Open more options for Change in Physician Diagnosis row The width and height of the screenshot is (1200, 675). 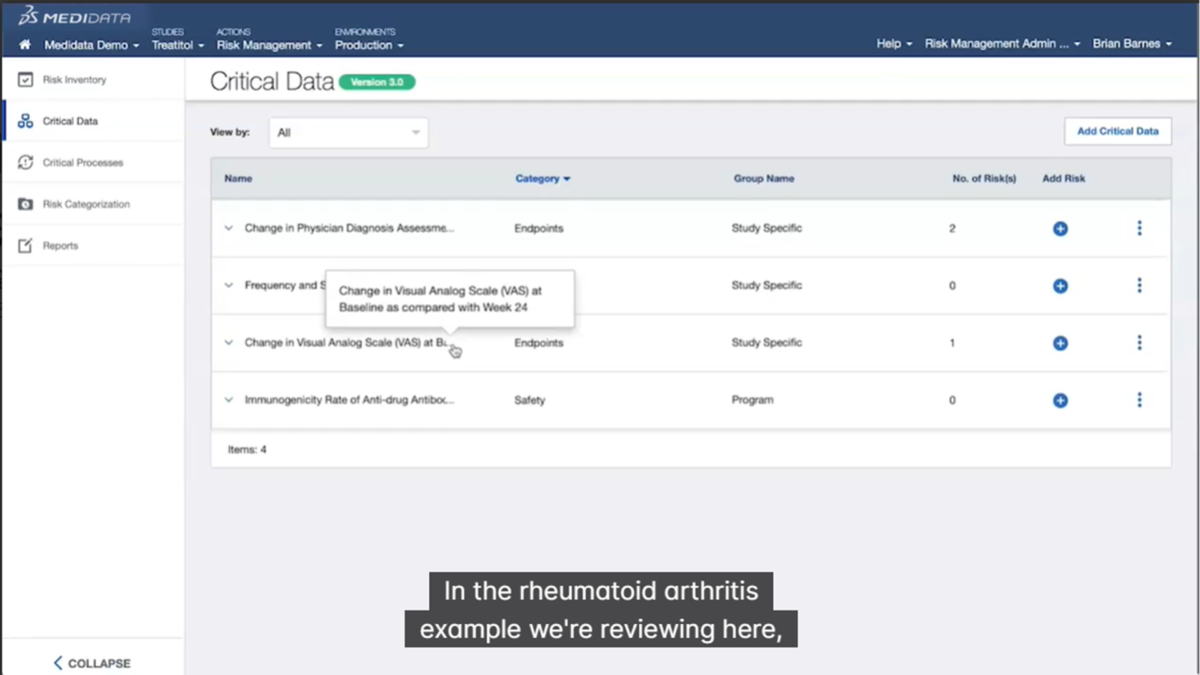coord(1139,229)
